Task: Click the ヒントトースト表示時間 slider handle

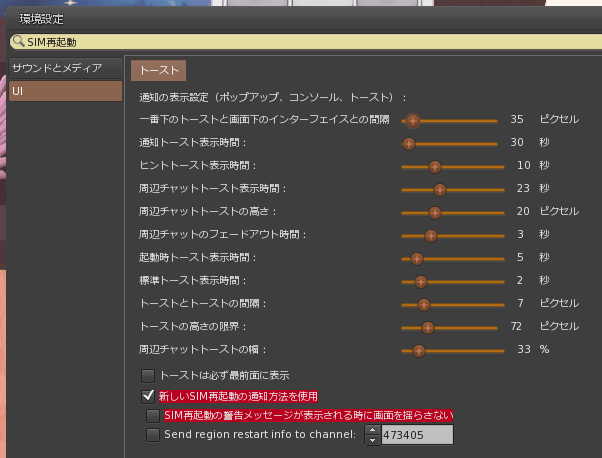Action: [x=434, y=166]
